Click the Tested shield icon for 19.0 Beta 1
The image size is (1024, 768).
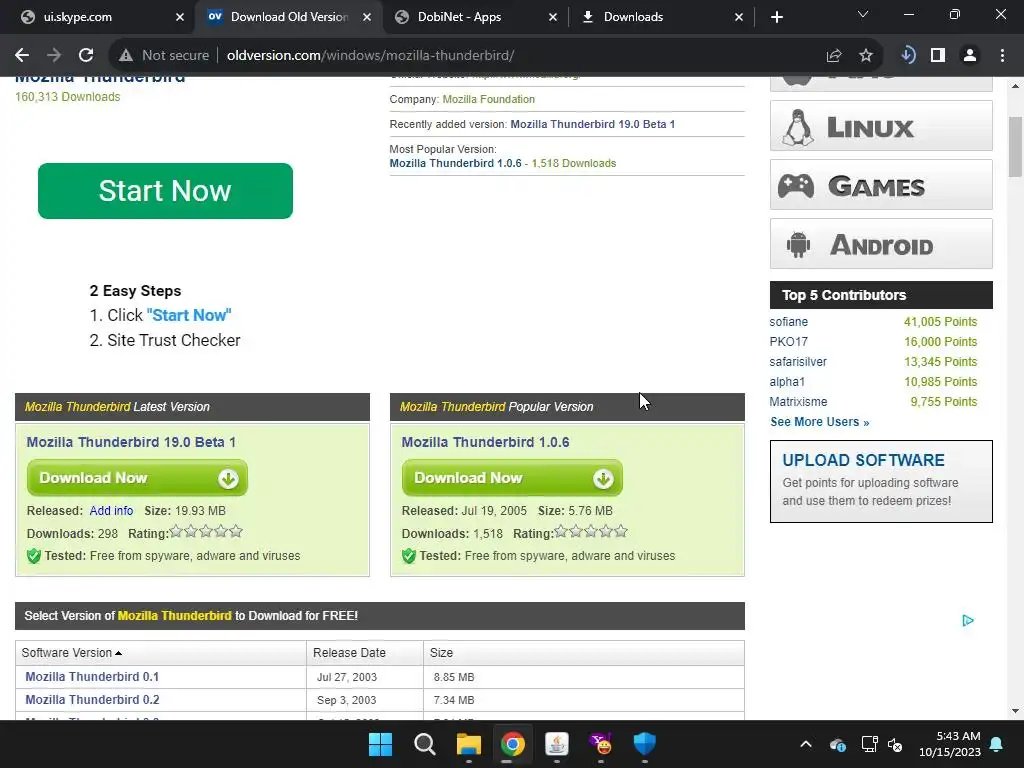(x=34, y=556)
